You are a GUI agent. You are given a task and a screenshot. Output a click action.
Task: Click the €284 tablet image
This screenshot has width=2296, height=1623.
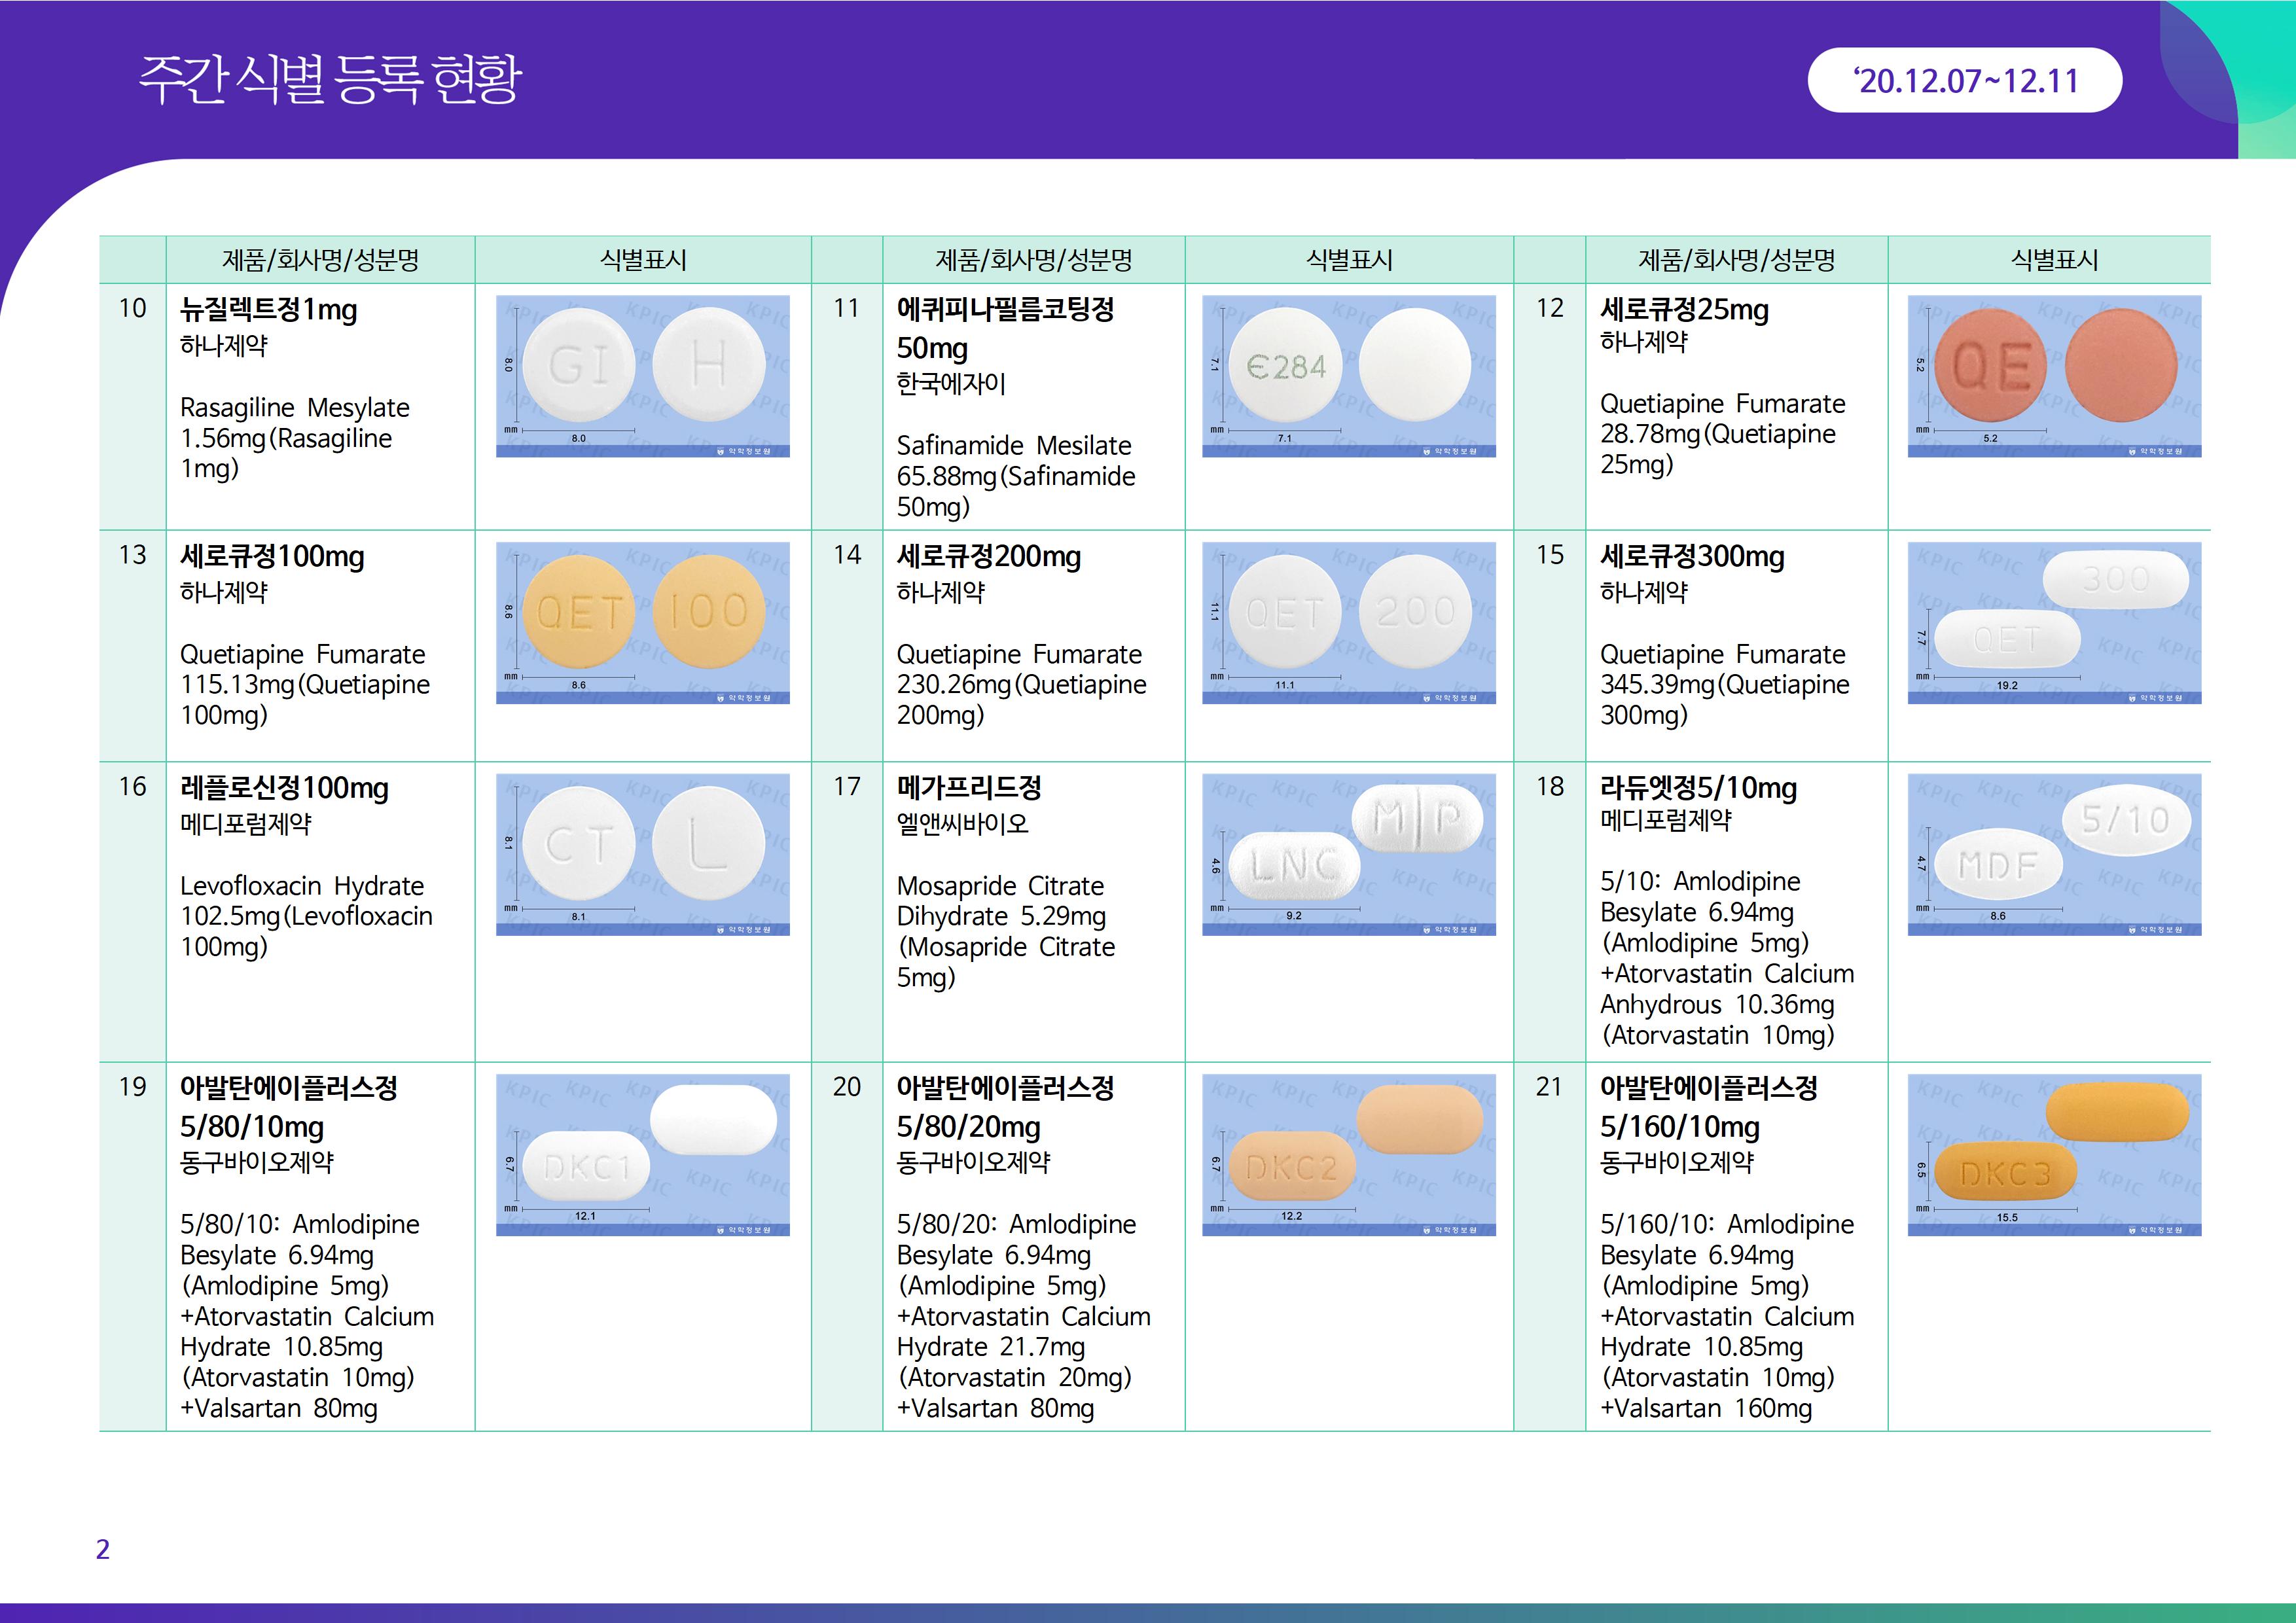[x=1348, y=375]
